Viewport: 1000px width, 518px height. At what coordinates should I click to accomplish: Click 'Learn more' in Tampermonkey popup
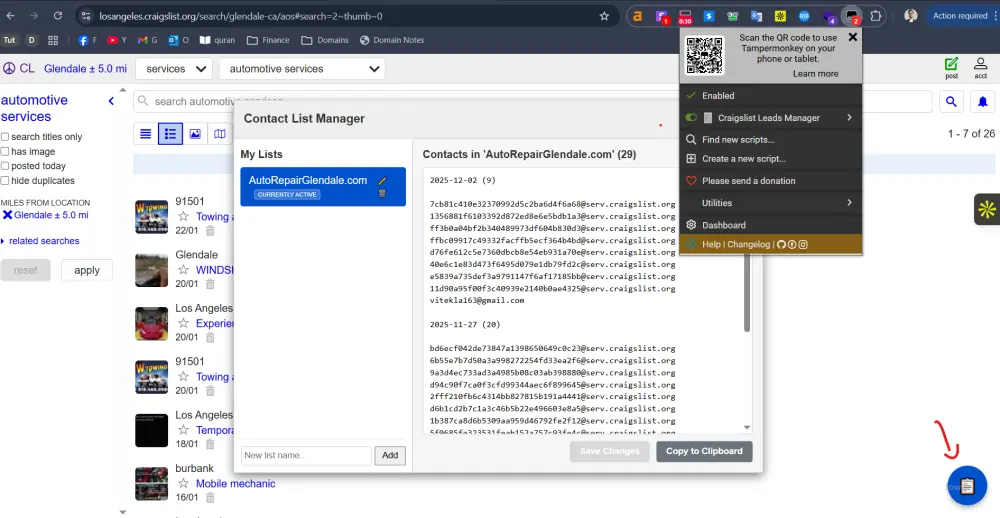[815, 74]
